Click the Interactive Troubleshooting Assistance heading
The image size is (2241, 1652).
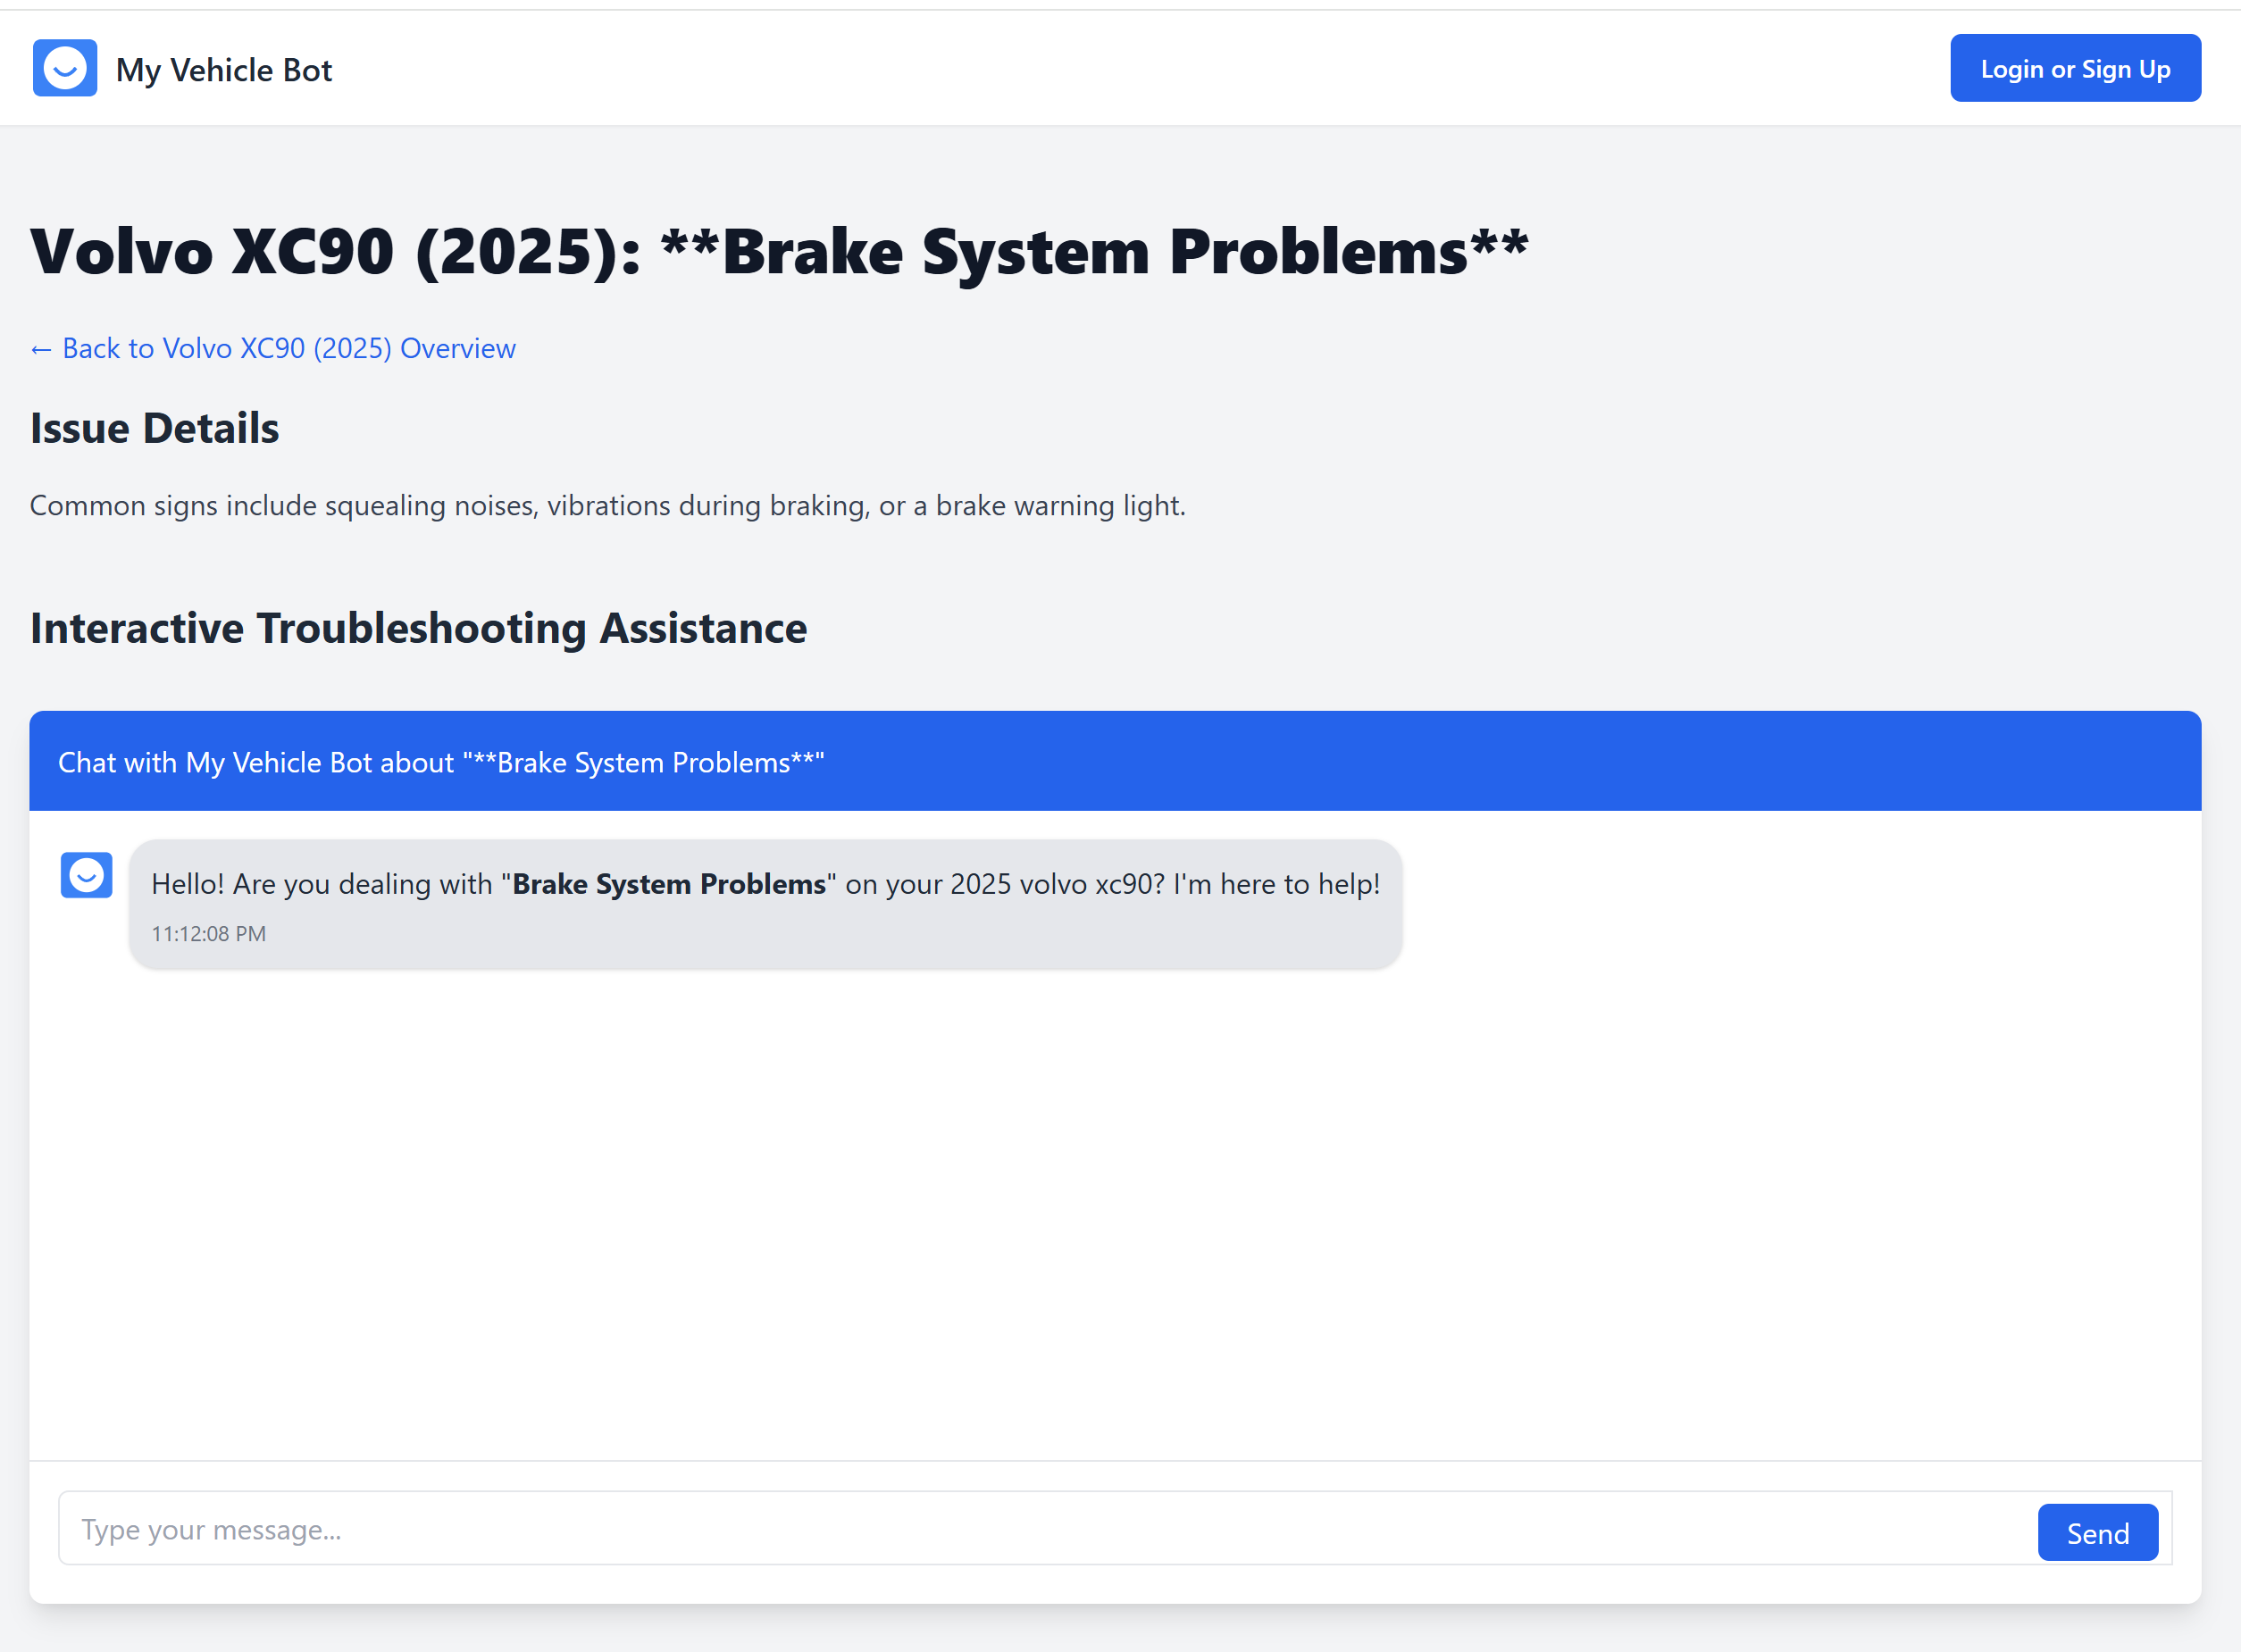click(418, 628)
